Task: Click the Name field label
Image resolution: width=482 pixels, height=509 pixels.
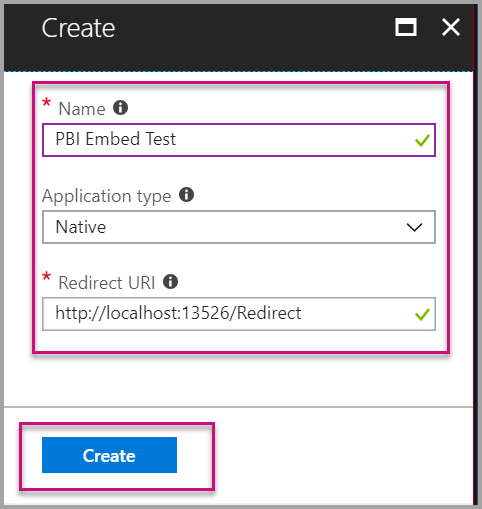Action: [82, 109]
